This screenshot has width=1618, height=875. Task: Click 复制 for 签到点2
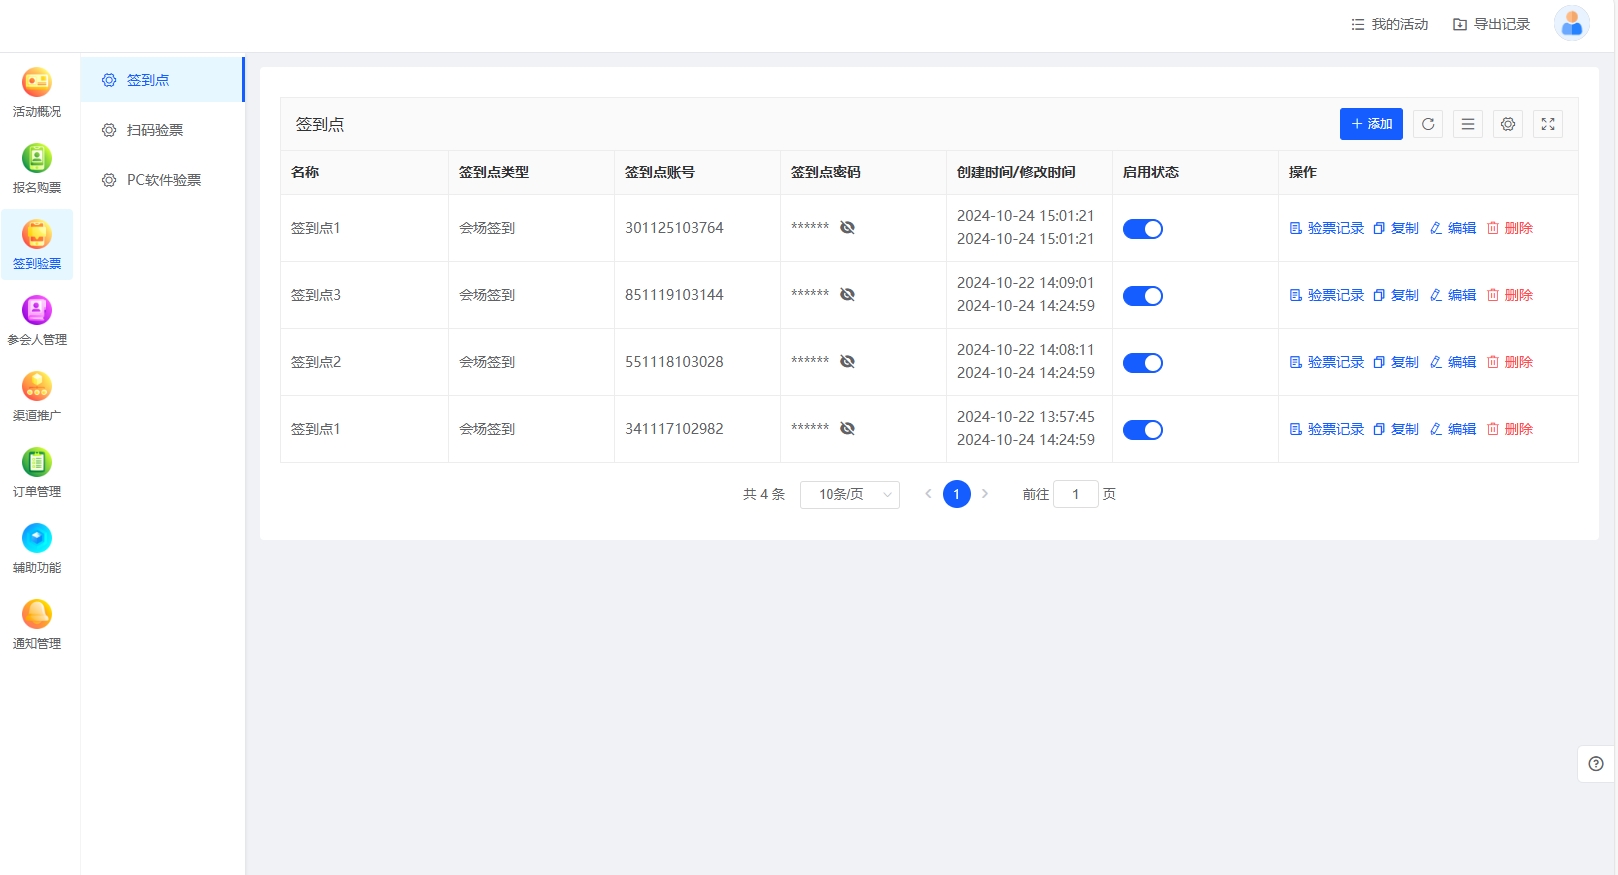(x=1396, y=362)
